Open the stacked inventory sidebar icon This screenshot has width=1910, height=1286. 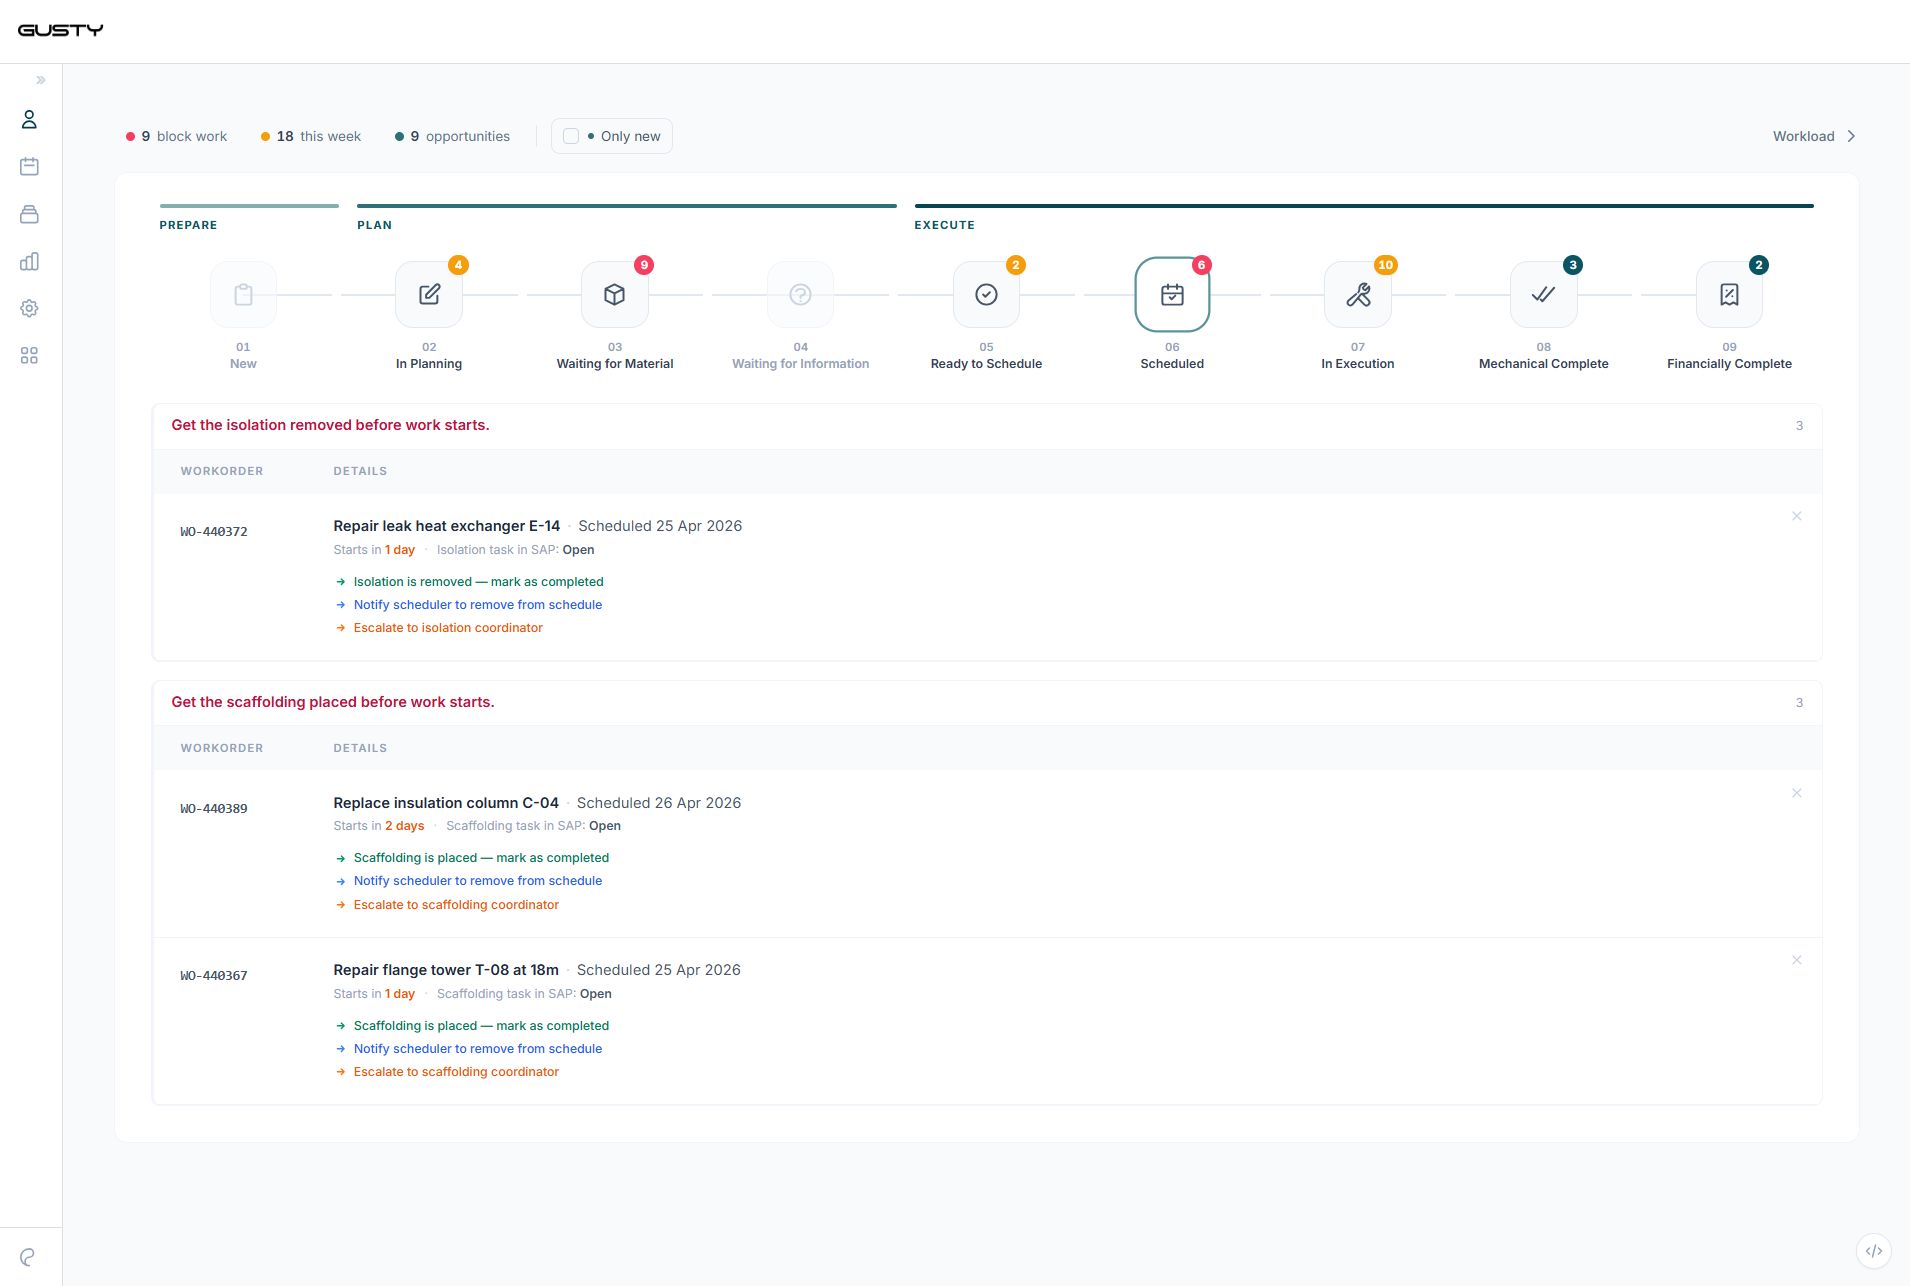pyautogui.click(x=29, y=214)
